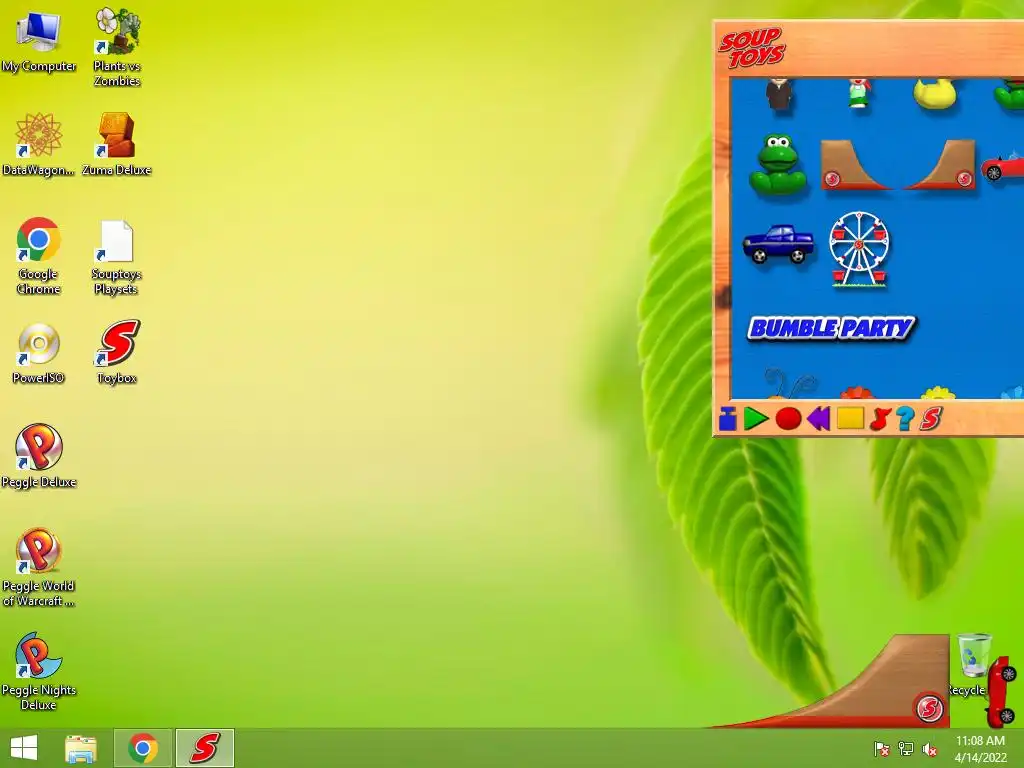The width and height of the screenshot is (1024, 768).
Task: Click the green play triangle in Toybox
Action: [x=756, y=419]
